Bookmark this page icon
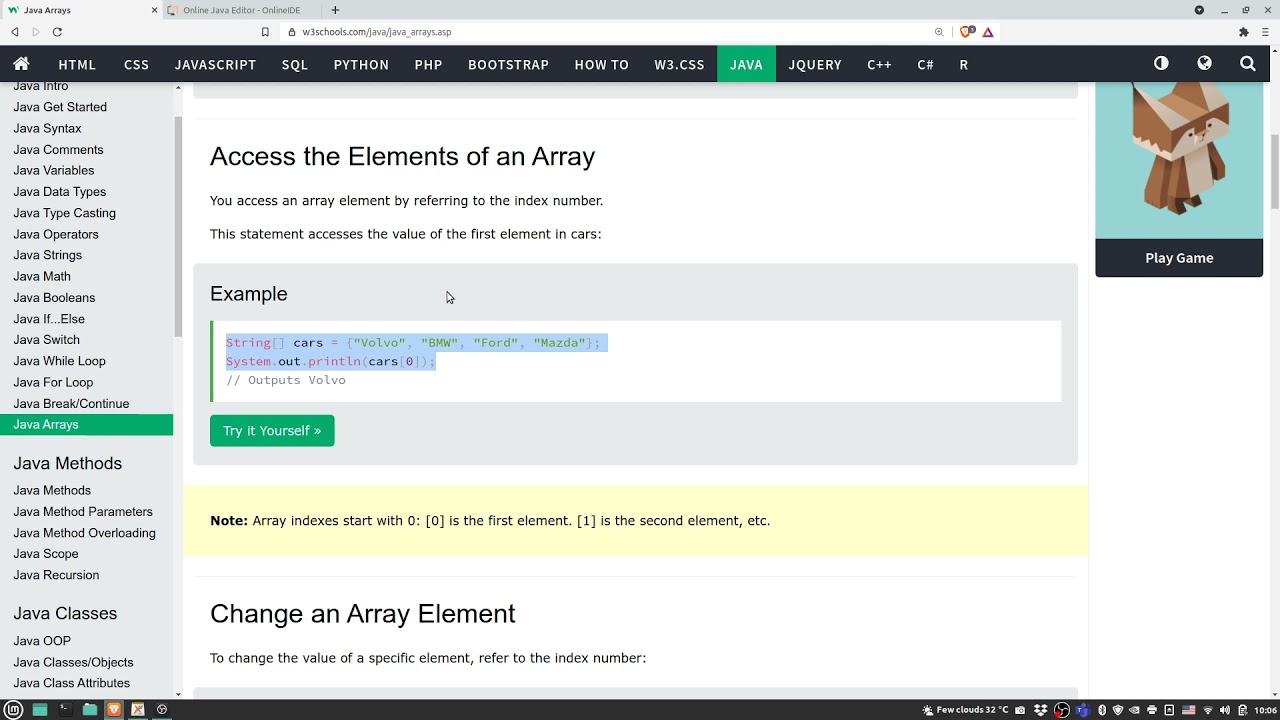 click(265, 32)
